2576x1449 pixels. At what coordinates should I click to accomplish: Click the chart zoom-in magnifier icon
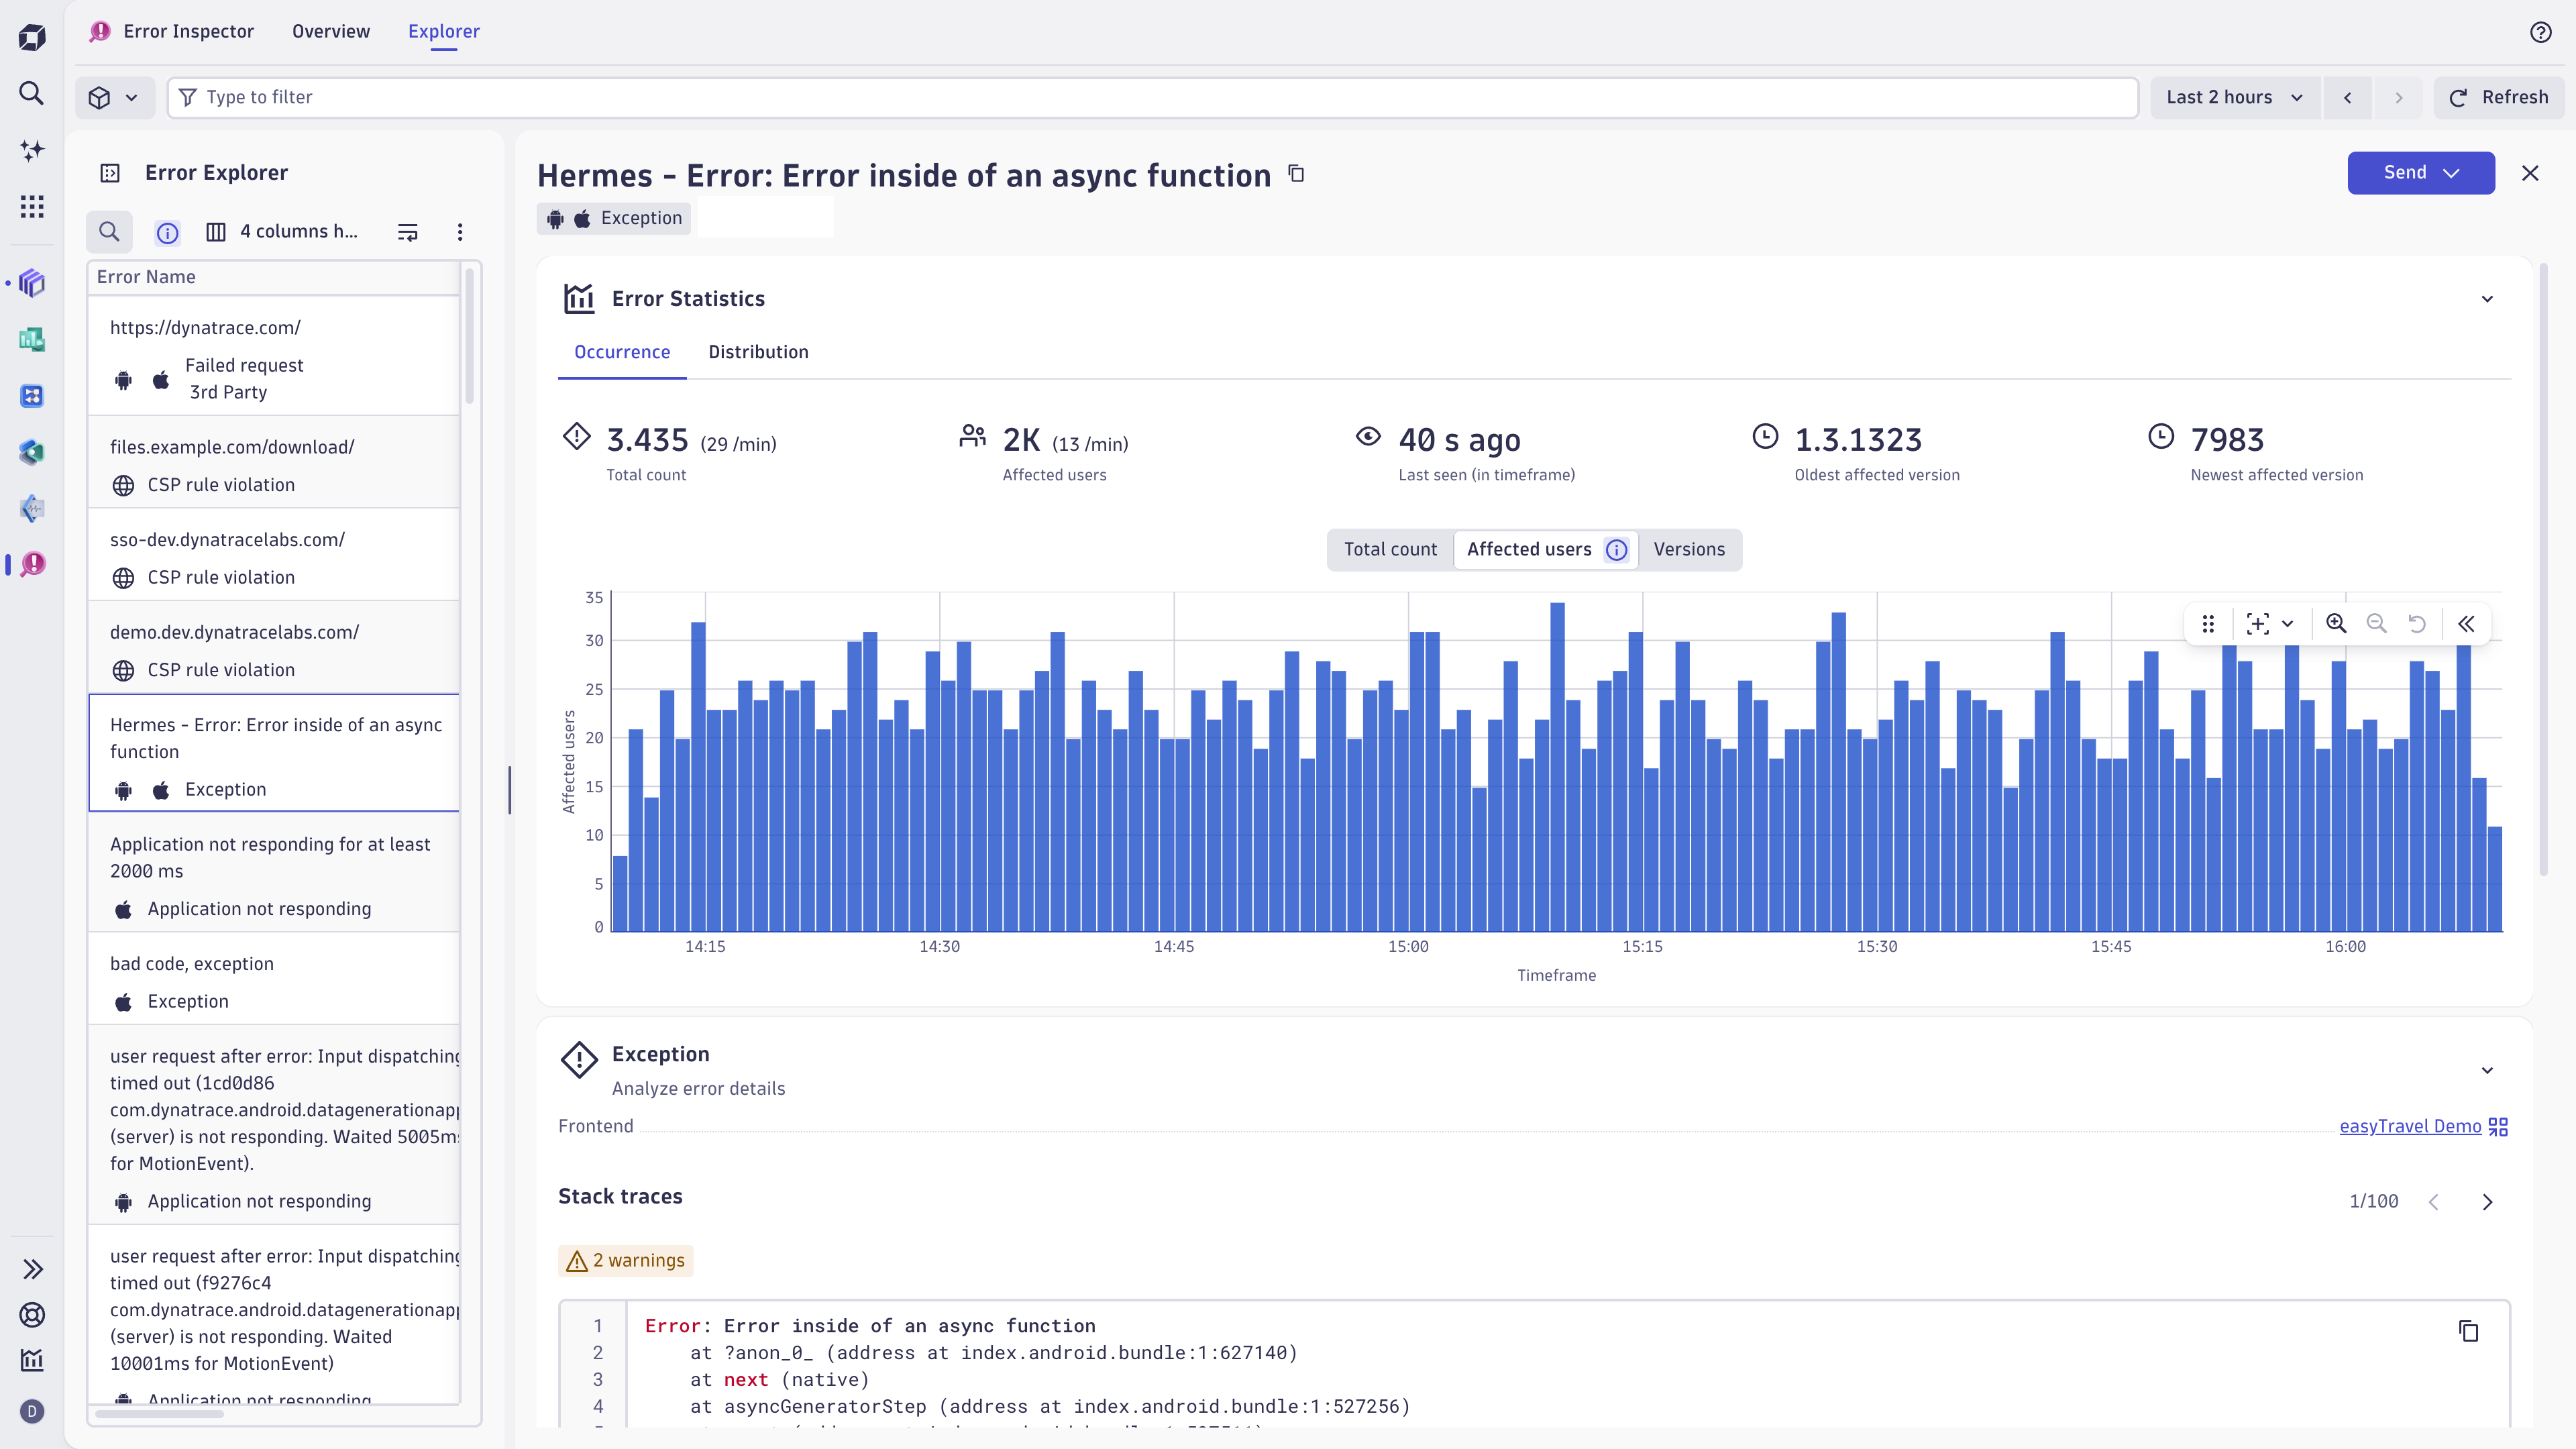pyautogui.click(x=2336, y=624)
